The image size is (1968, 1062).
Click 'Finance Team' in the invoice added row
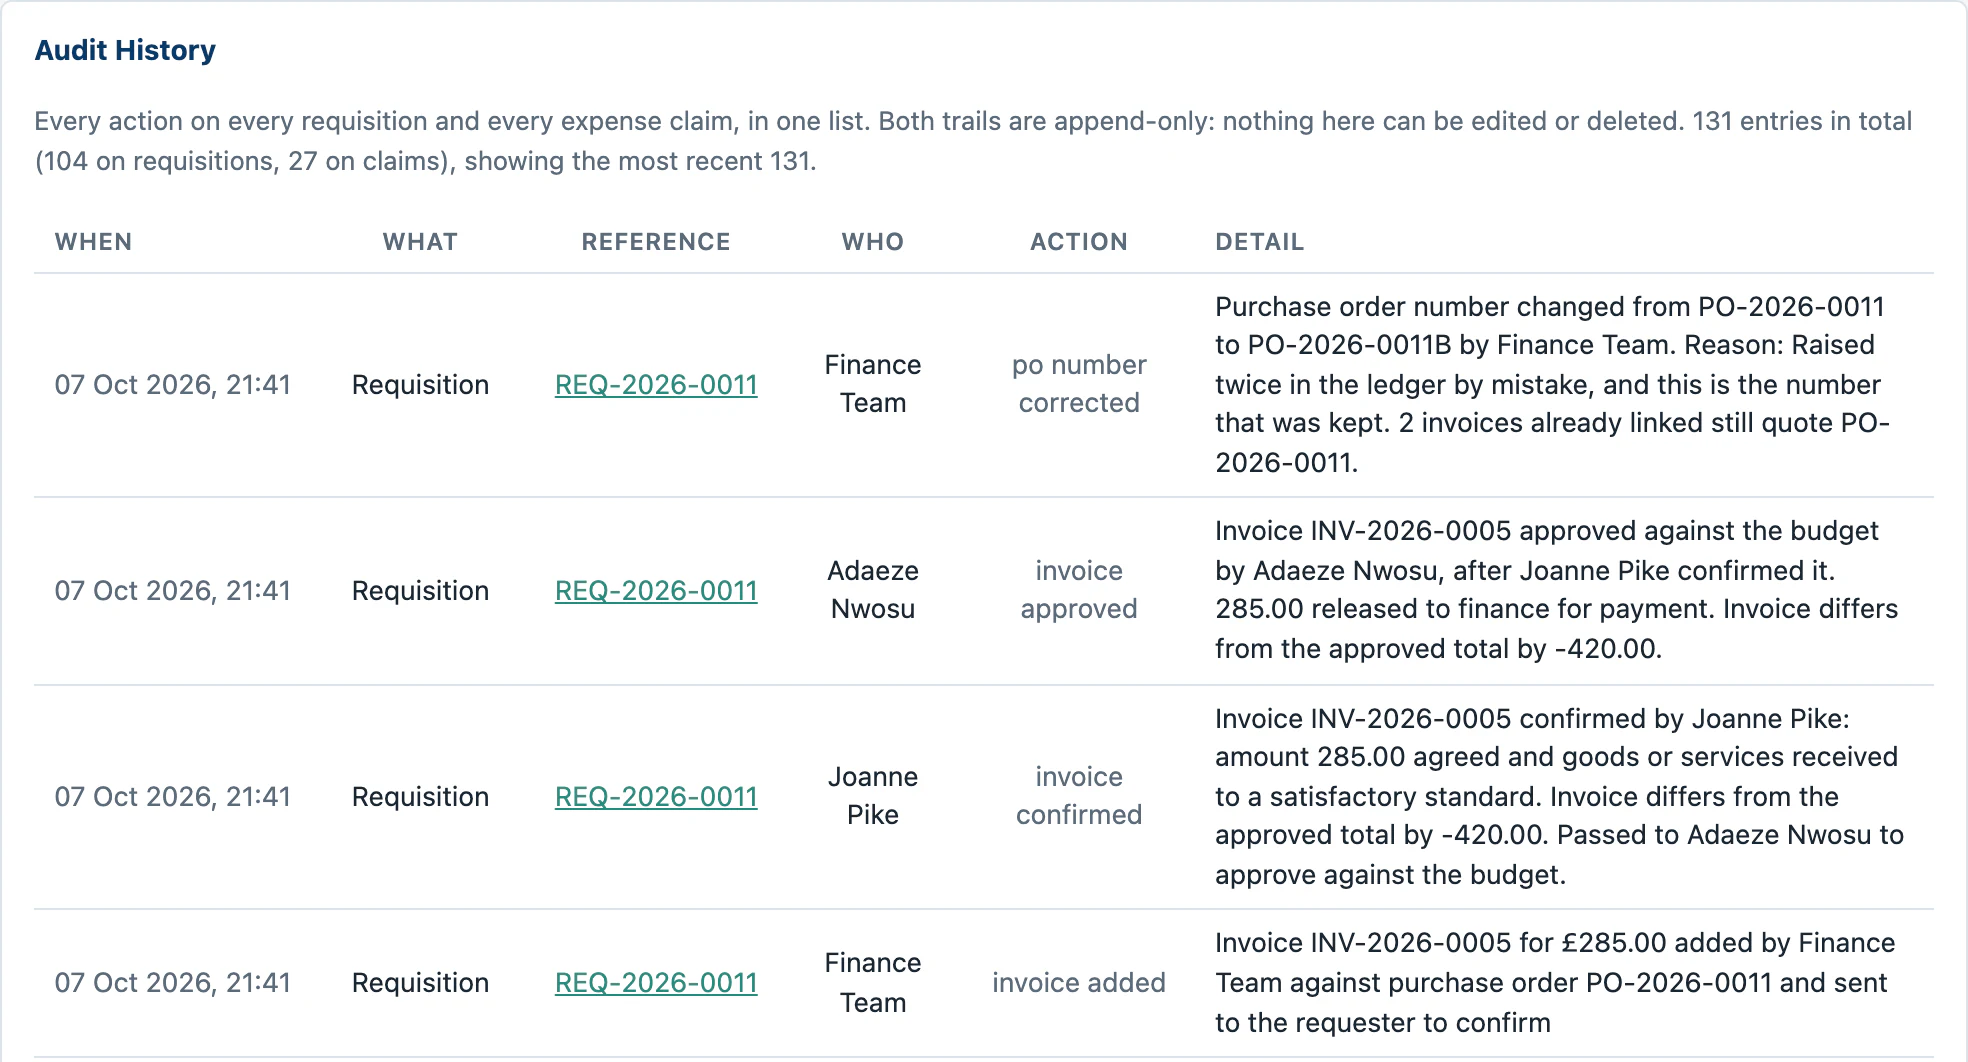tap(873, 983)
